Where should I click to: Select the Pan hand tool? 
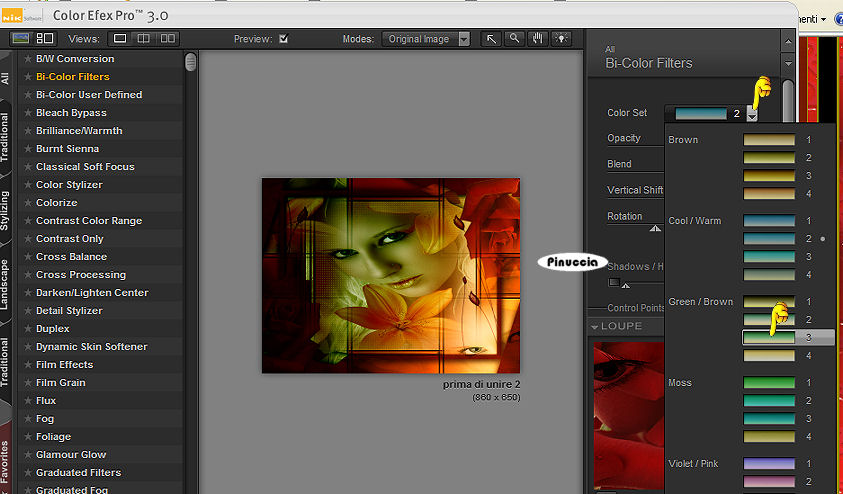538,39
